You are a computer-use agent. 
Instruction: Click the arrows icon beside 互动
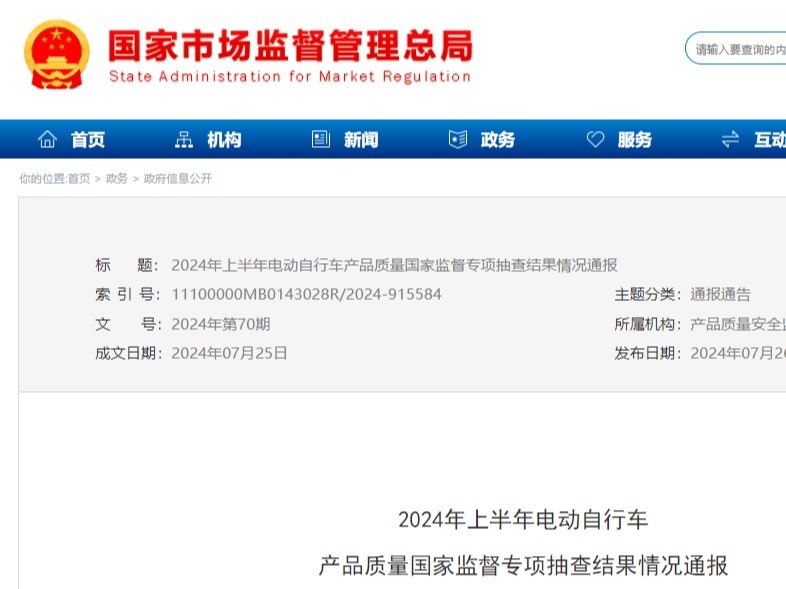(x=731, y=140)
